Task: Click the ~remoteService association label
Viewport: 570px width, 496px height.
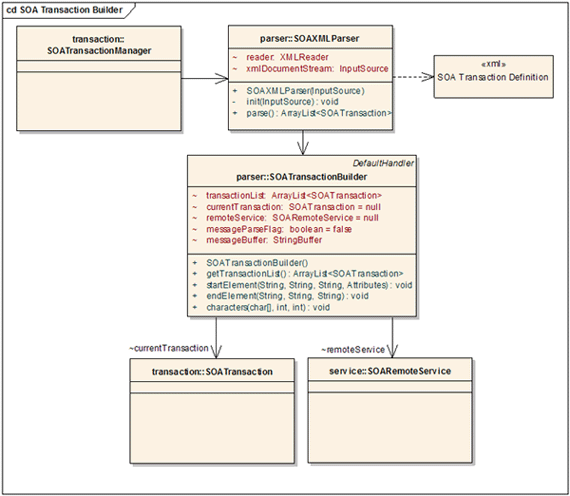Action: pos(353,349)
